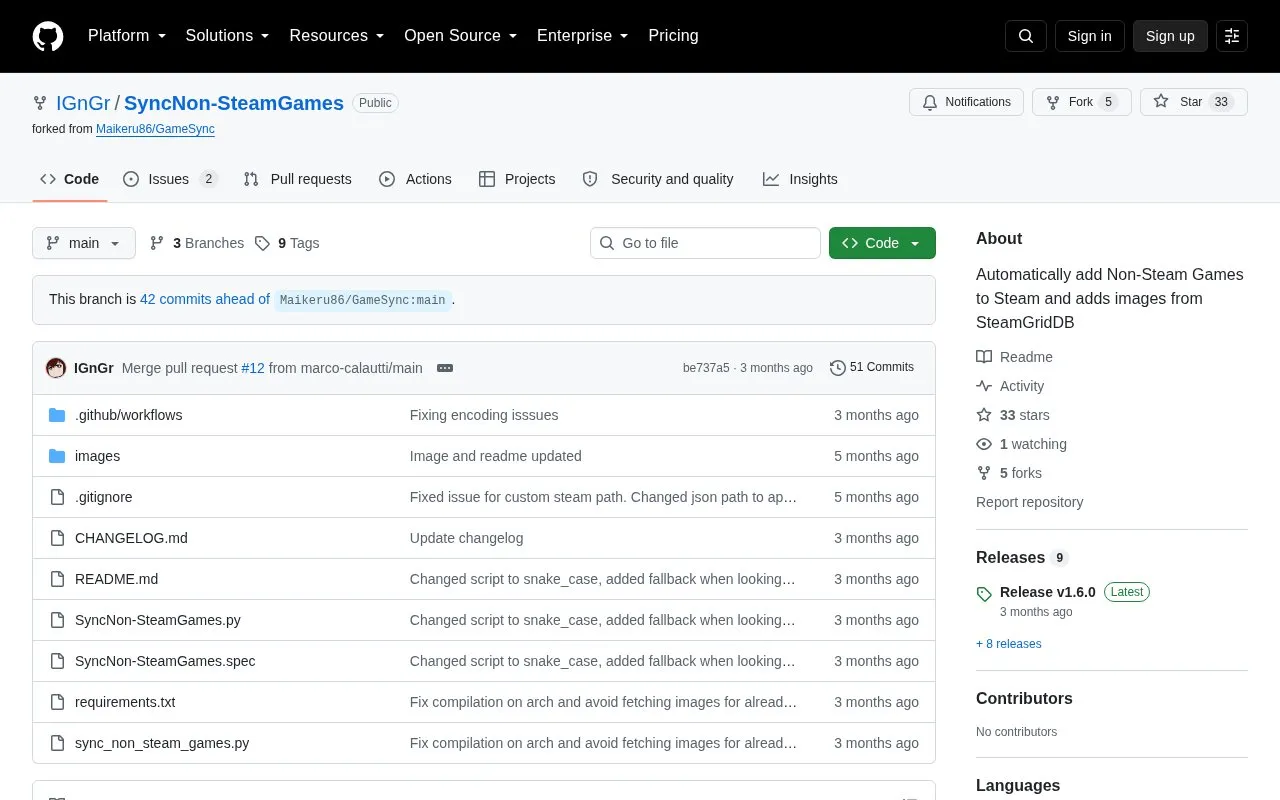The width and height of the screenshot is (1280, 800).
Task: Open the images folder
Action: click(x=97, y=456)
